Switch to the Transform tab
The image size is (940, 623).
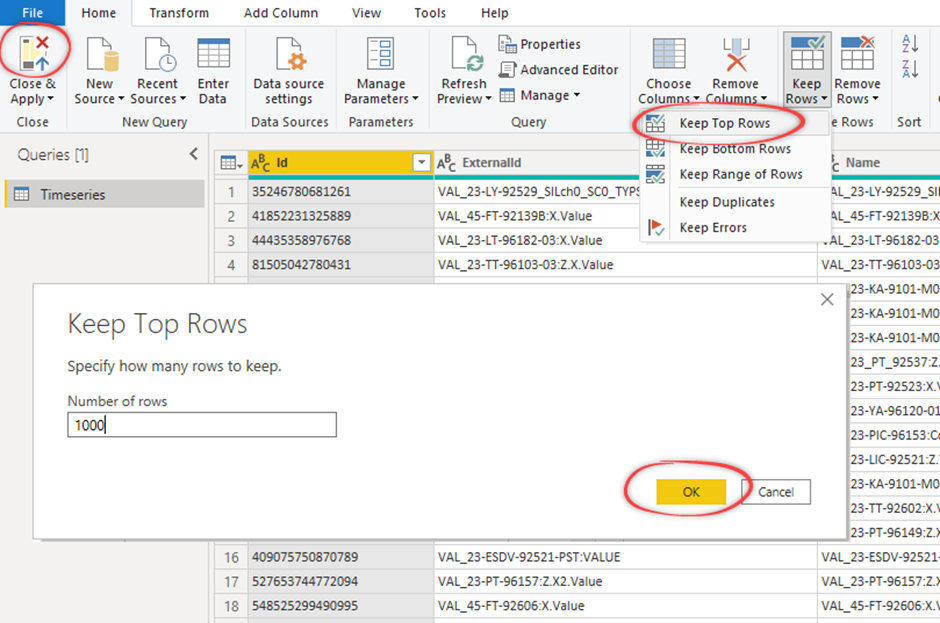(x=179, y=13)
